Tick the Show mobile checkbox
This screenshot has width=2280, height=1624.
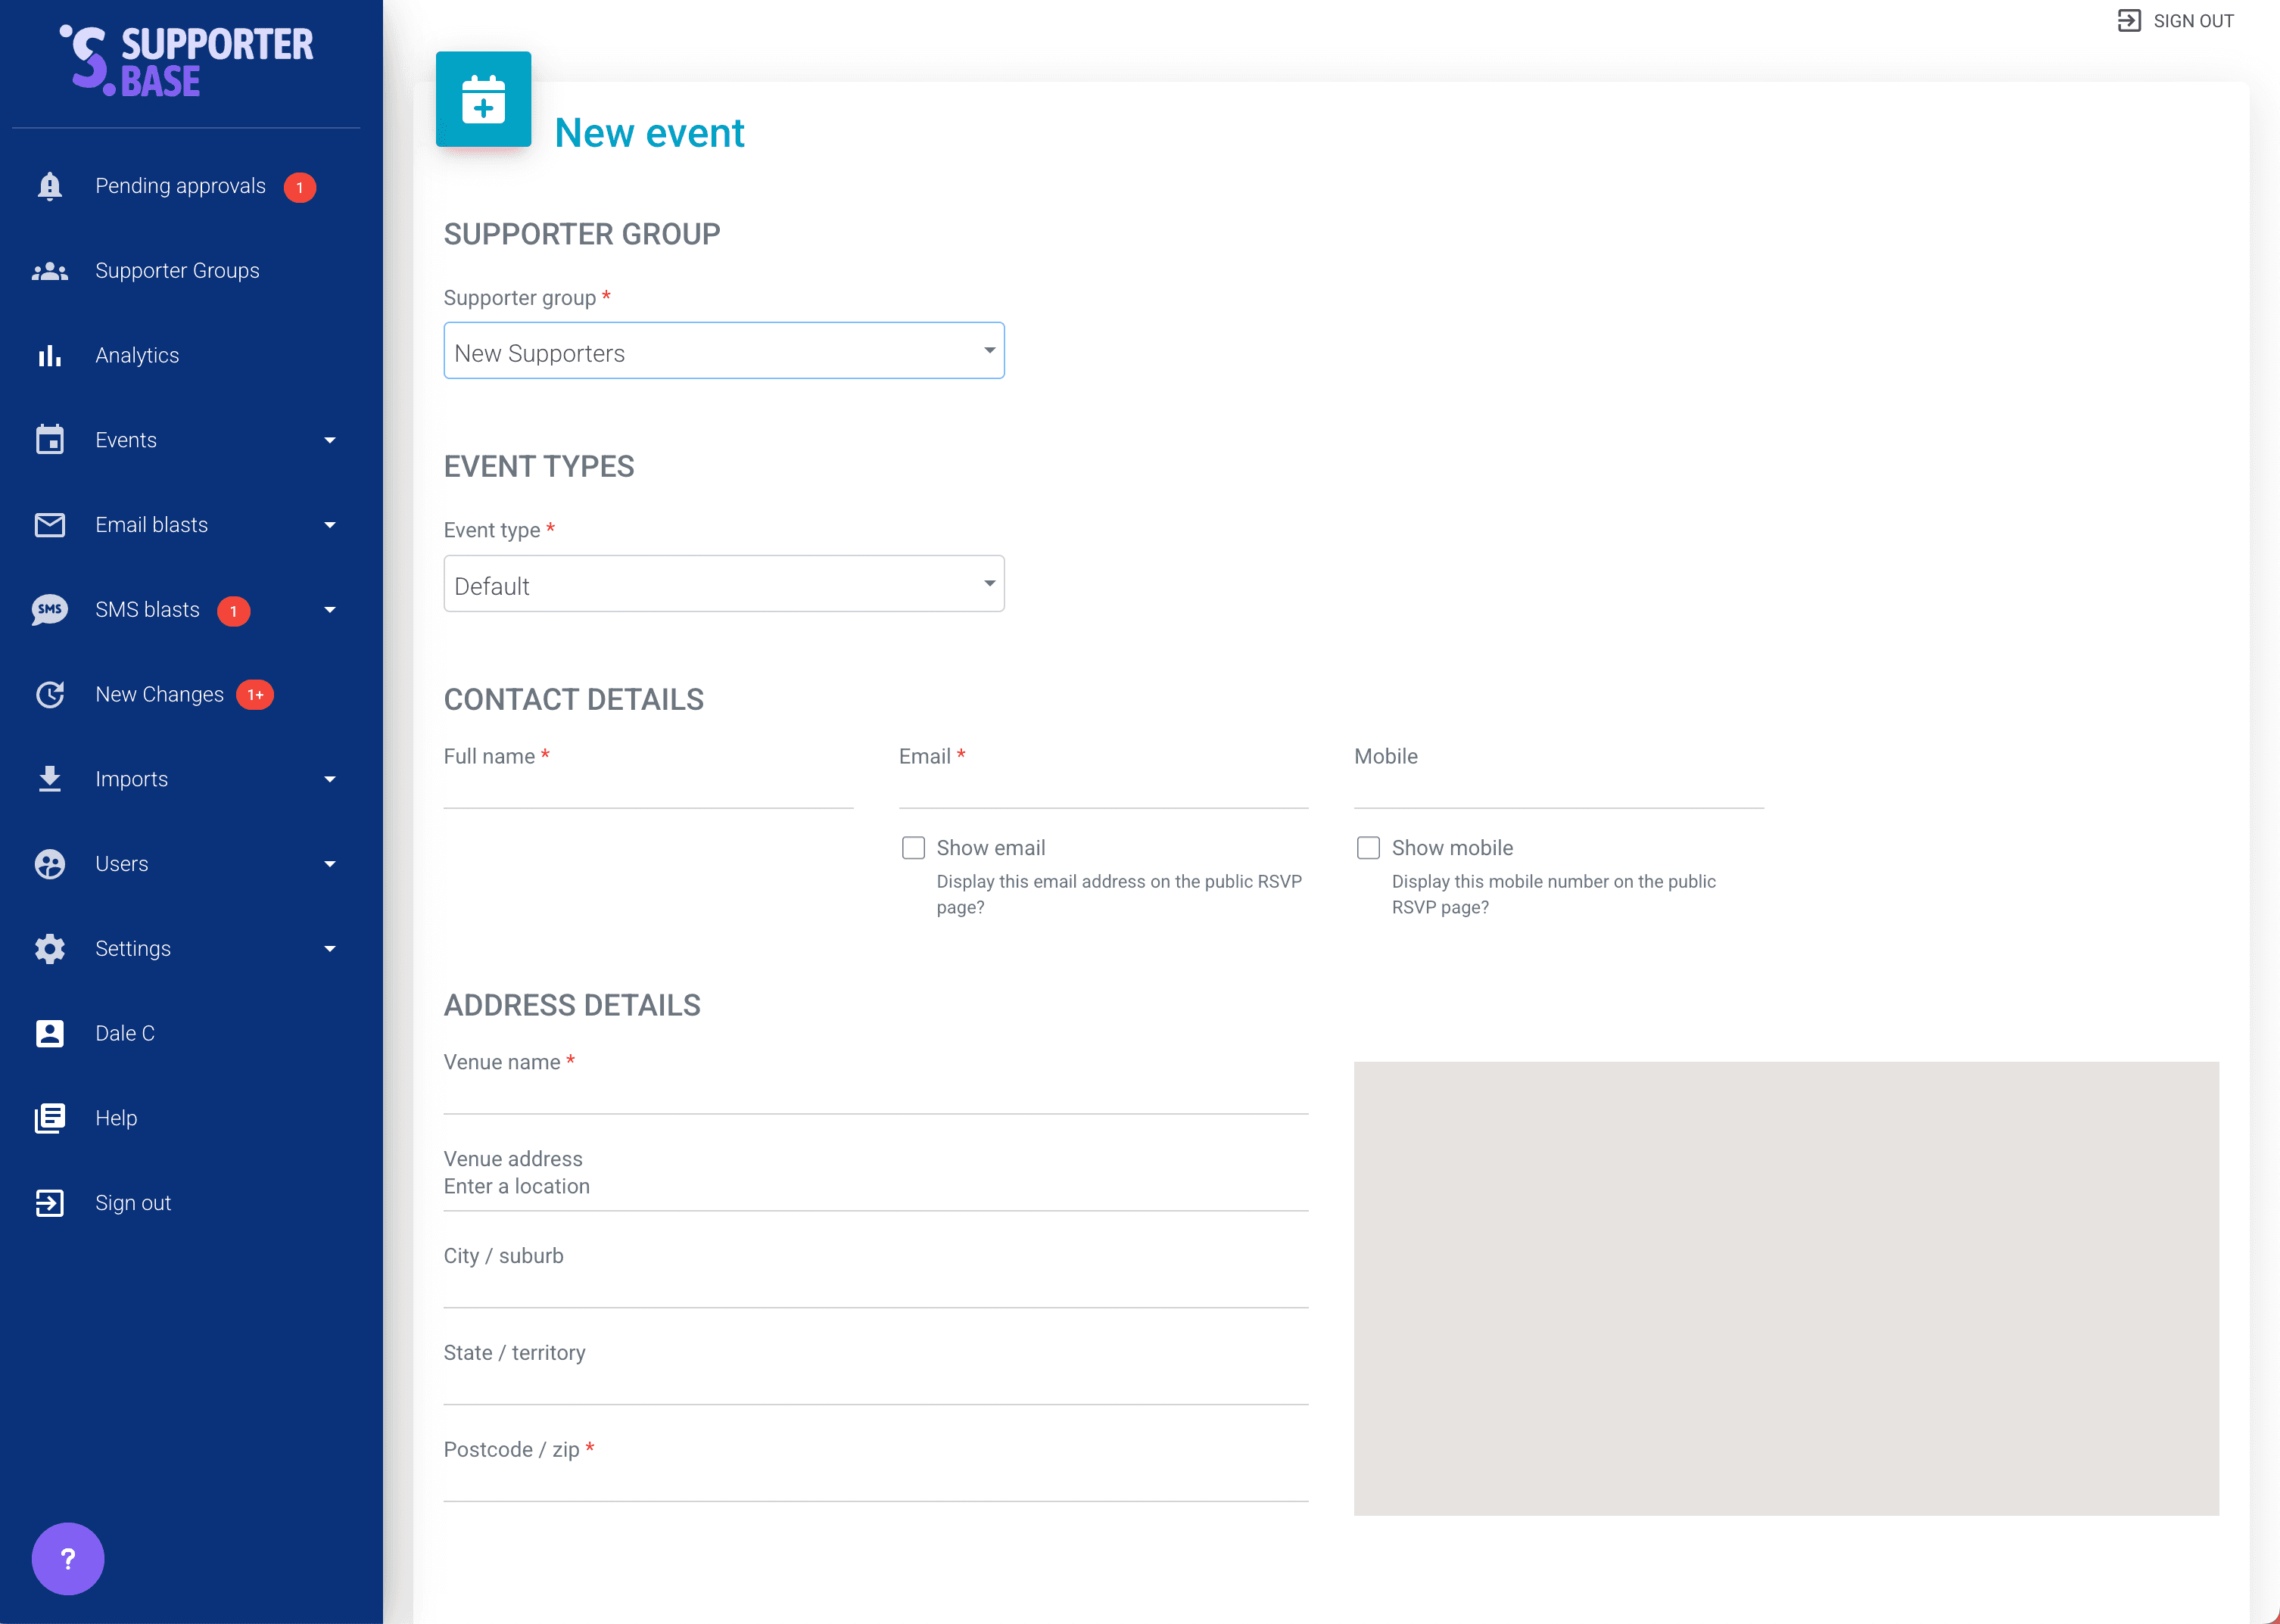coord(1368,848)
